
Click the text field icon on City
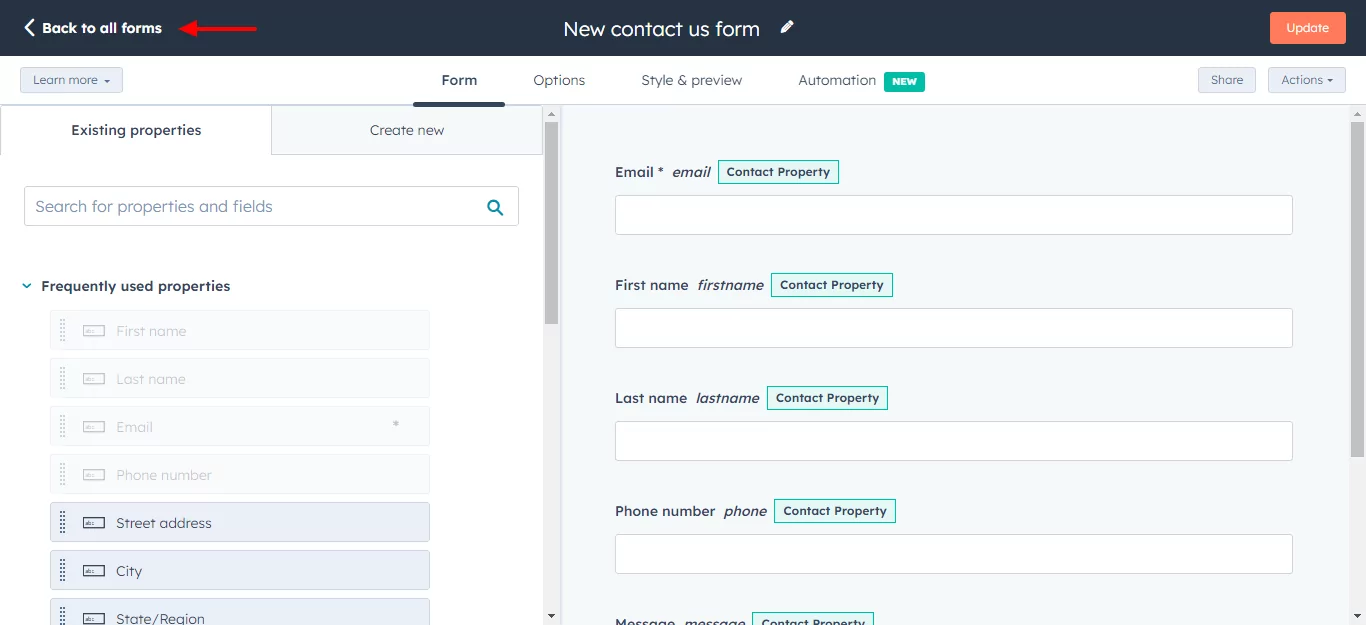(x=94, y=571)
